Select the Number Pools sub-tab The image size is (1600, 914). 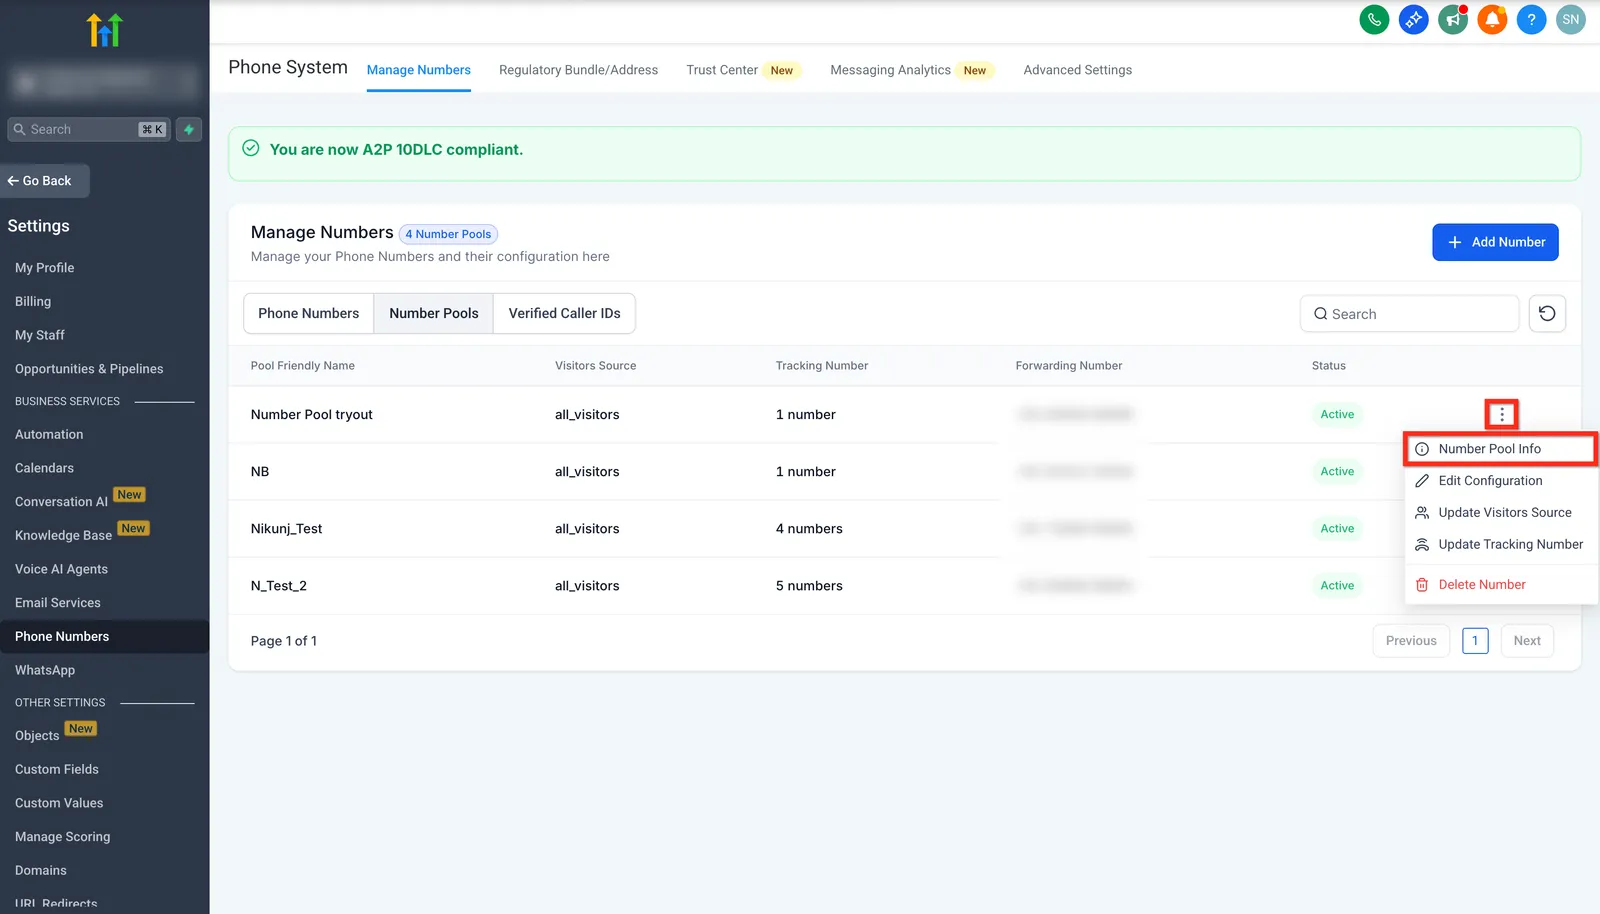[x=434, y=314]
